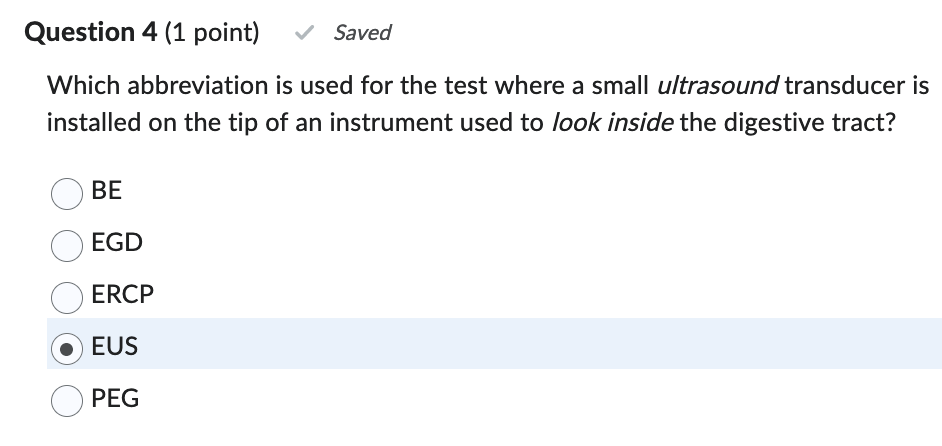Click the (1 point) text
This screenshot has height=446, width=942.
[x=213, y=33]
